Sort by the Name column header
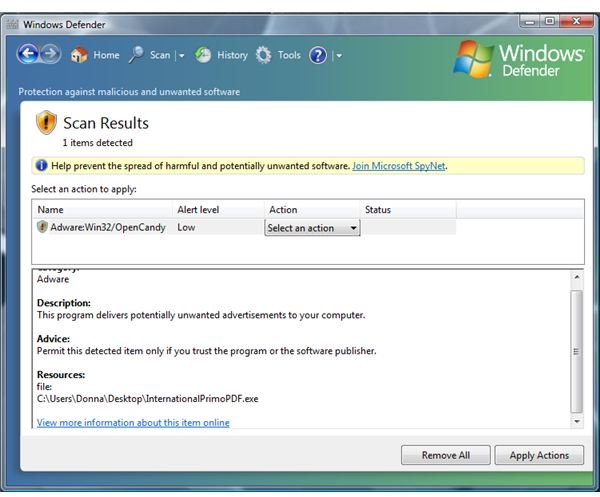Screen dimensions: 600x497 [x=102, y=209]
